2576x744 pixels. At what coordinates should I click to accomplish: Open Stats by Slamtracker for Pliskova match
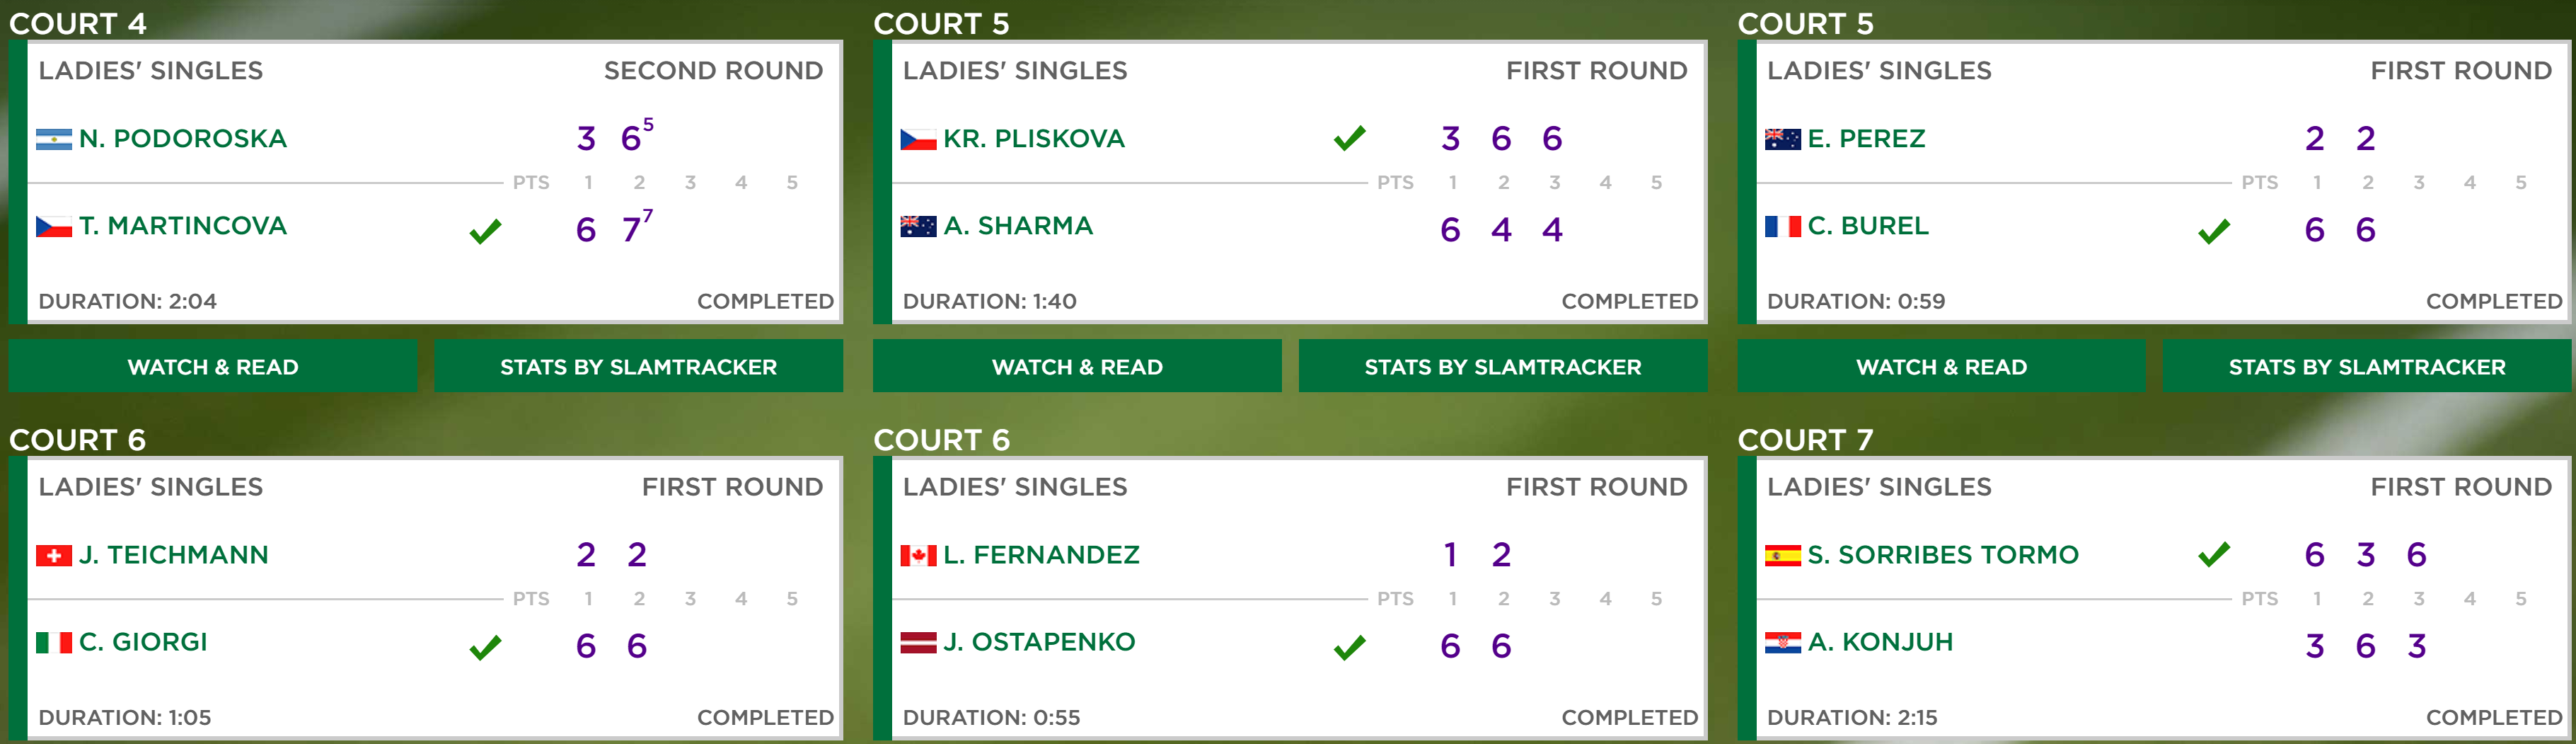(x=1502, y=366)
